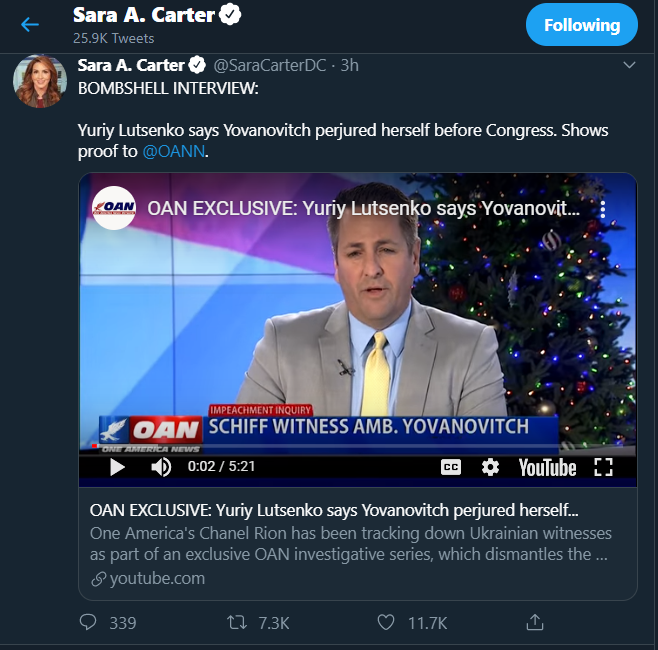
Task: Open the tweet options chevron menu
Action: 629,65
